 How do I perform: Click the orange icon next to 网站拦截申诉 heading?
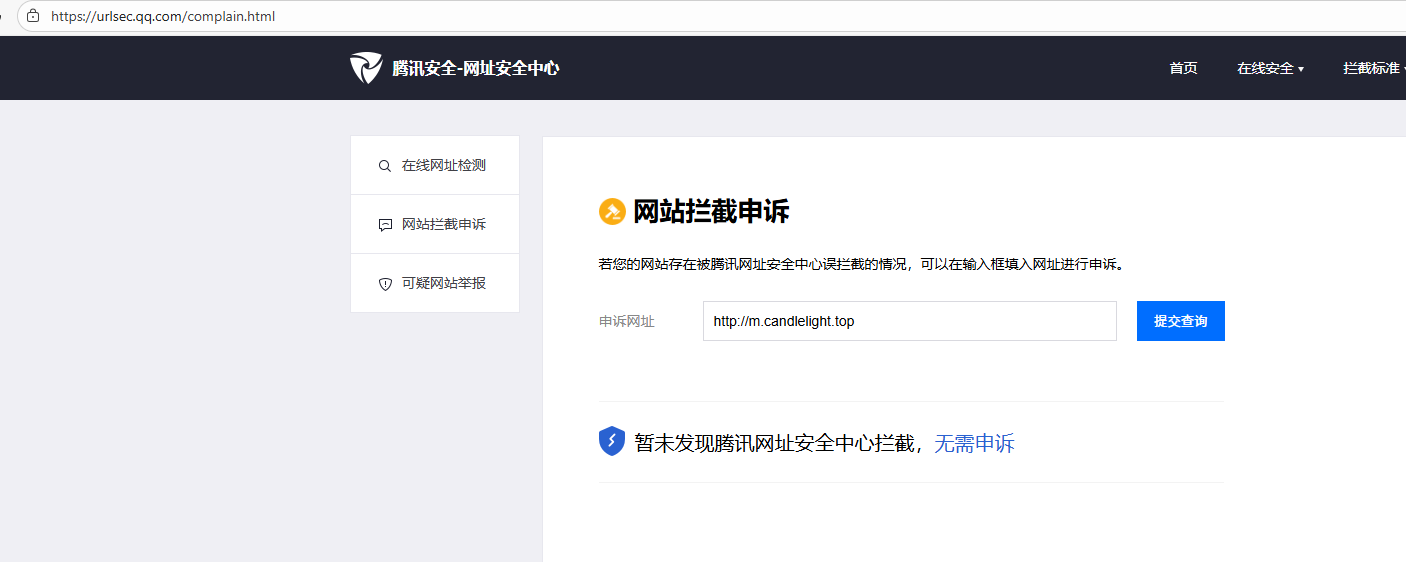tap(612, 212)
